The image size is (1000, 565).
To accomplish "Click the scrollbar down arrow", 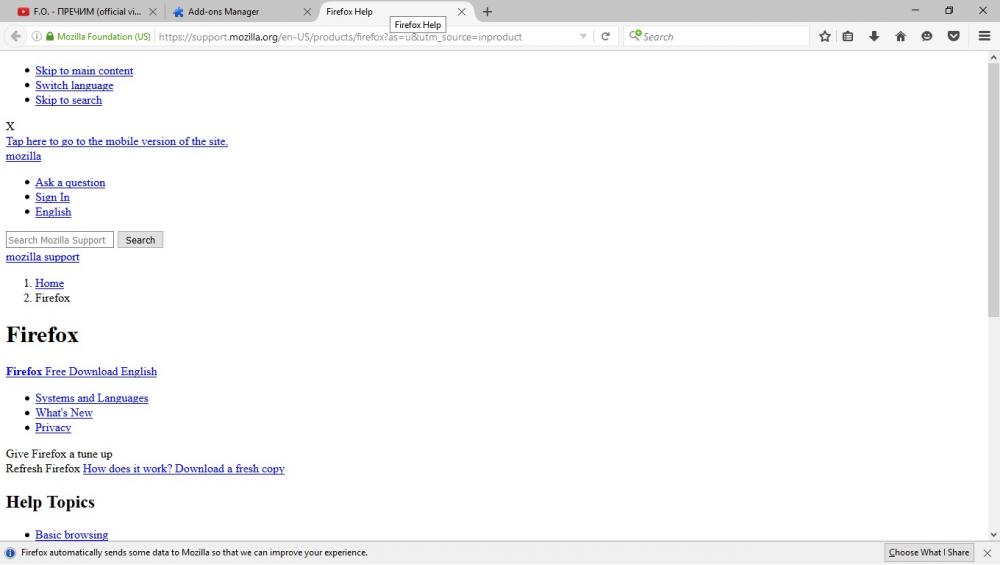I will coord(993,535).
